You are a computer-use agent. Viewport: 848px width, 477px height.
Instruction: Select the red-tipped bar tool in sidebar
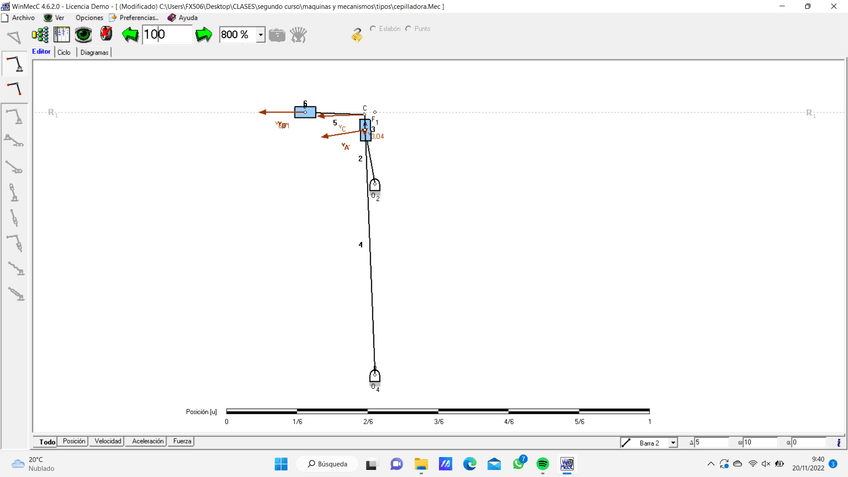(14, 89)
